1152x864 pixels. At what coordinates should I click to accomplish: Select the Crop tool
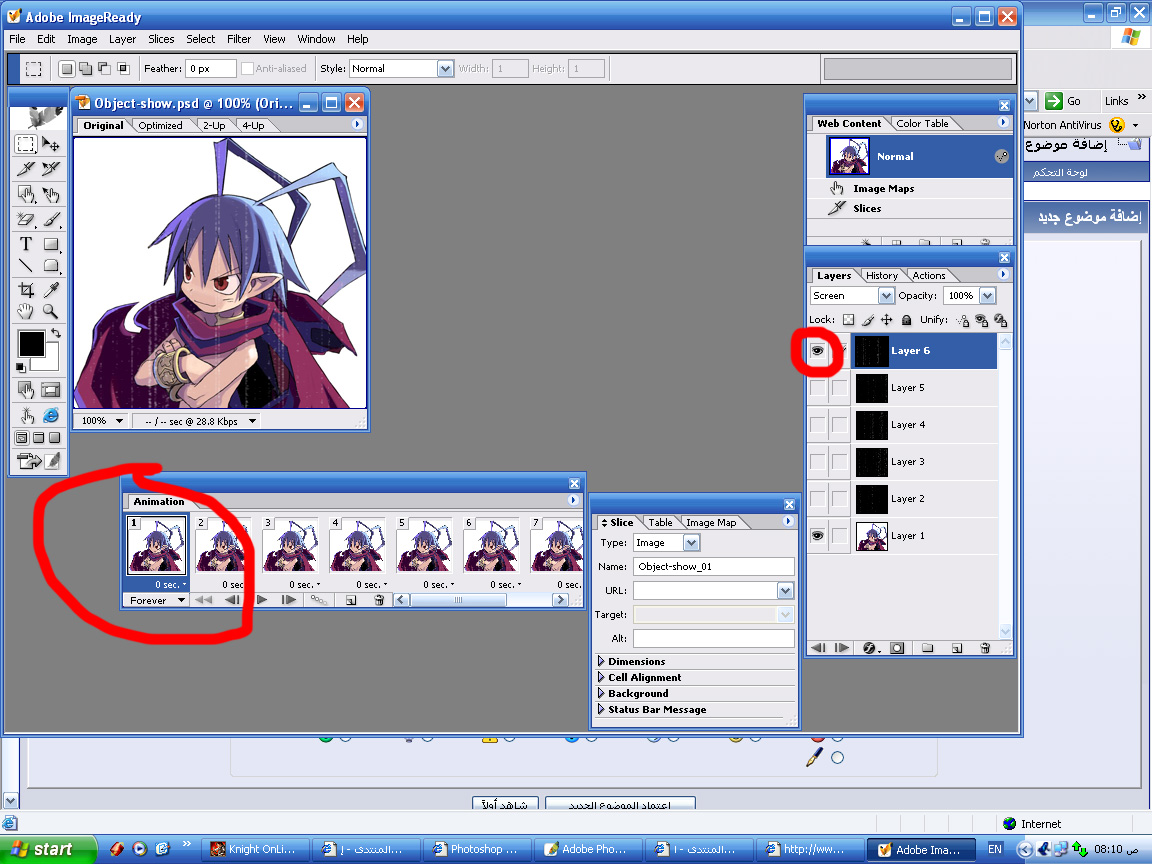27,289
